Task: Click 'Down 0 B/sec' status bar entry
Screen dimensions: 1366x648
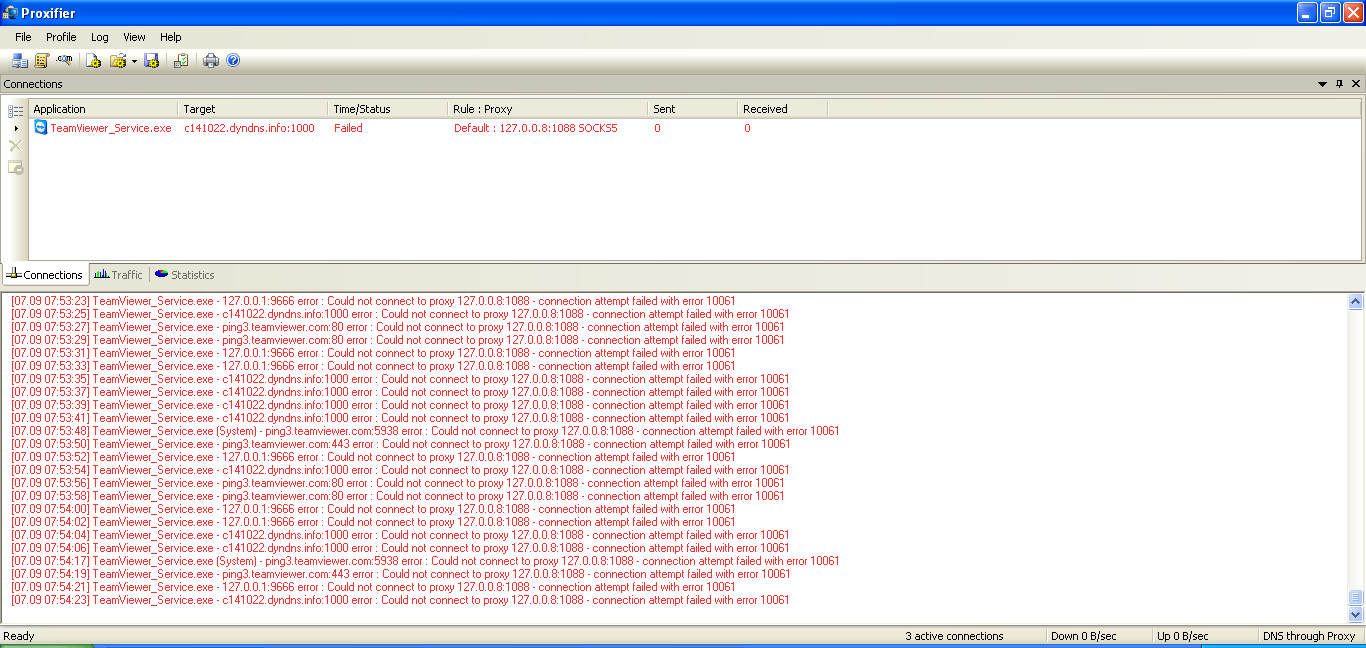Action: point(1083,636)
